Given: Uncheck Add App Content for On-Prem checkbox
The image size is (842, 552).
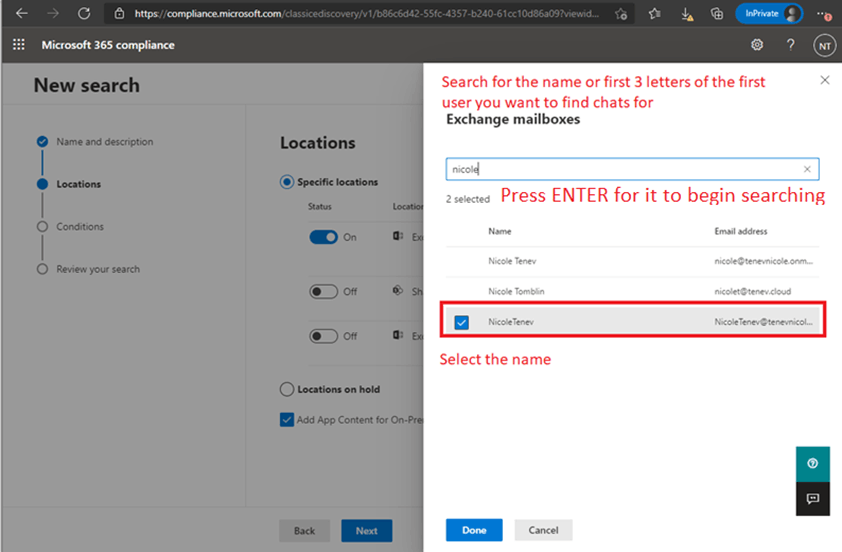Looking at the screenshot, I should [x=287, y=420].
